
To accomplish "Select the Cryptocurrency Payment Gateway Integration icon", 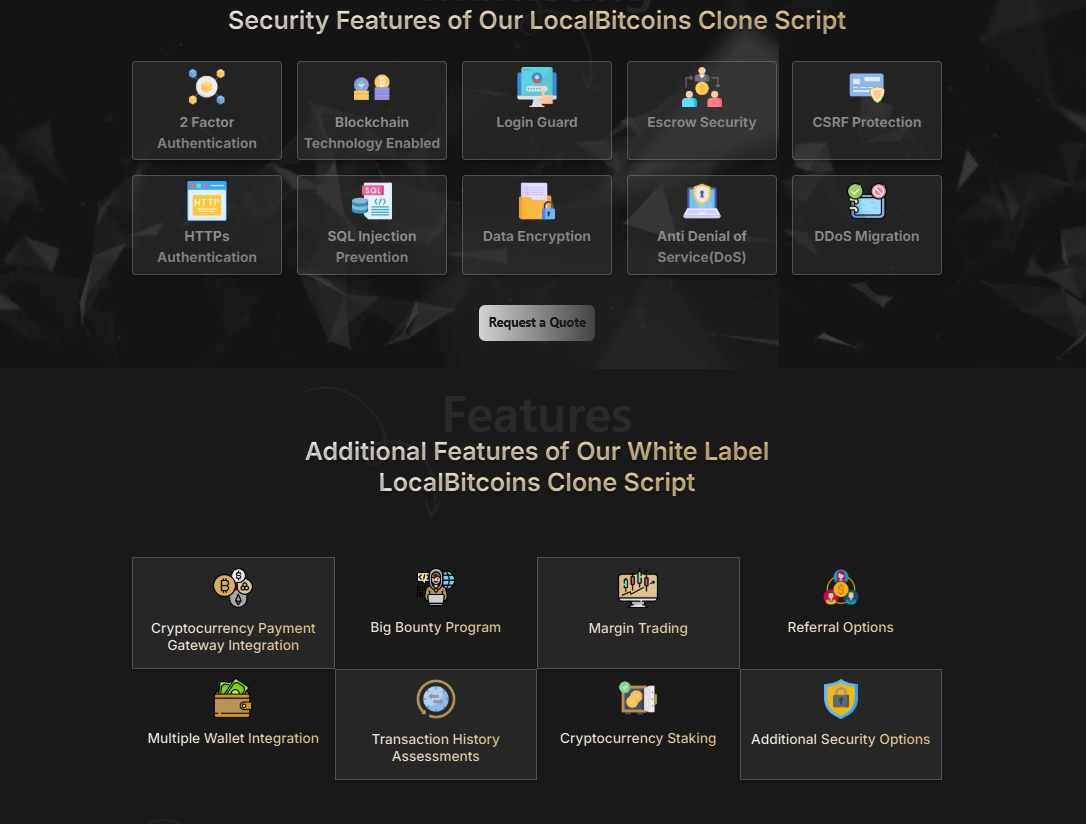I will (233, 588).
